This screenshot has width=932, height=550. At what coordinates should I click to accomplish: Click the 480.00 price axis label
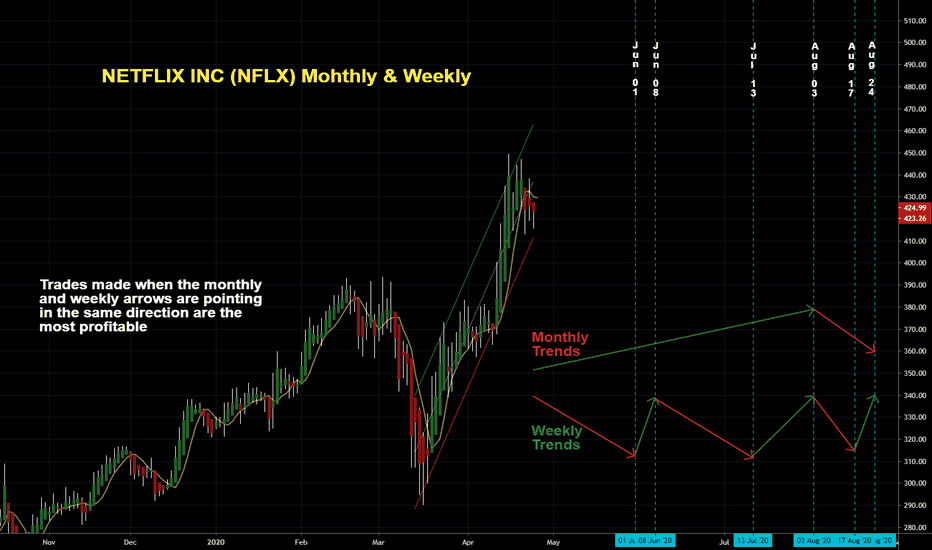(x=915, y=87)
